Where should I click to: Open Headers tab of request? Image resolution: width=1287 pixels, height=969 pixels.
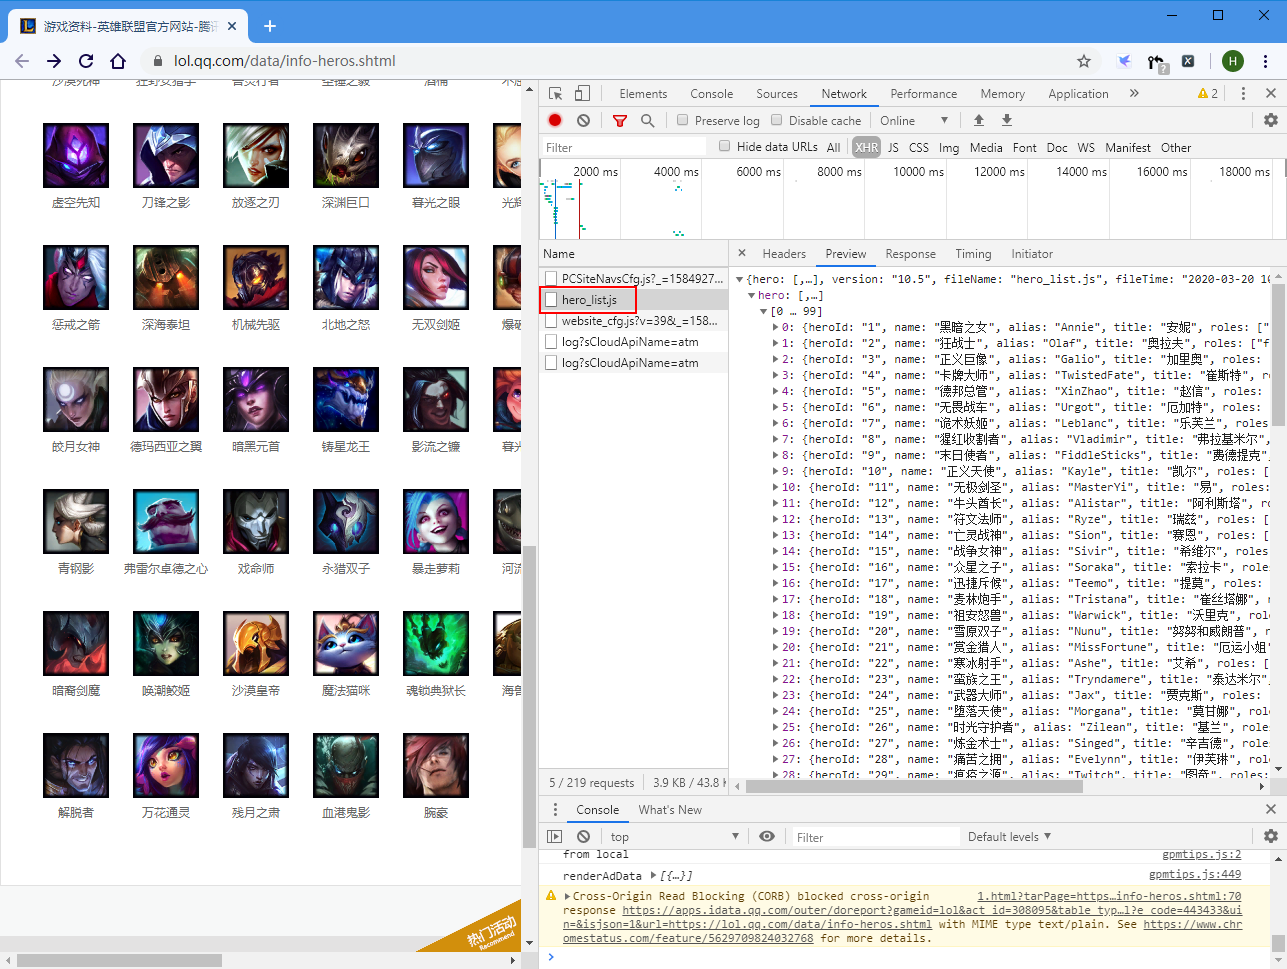point(784,253)
